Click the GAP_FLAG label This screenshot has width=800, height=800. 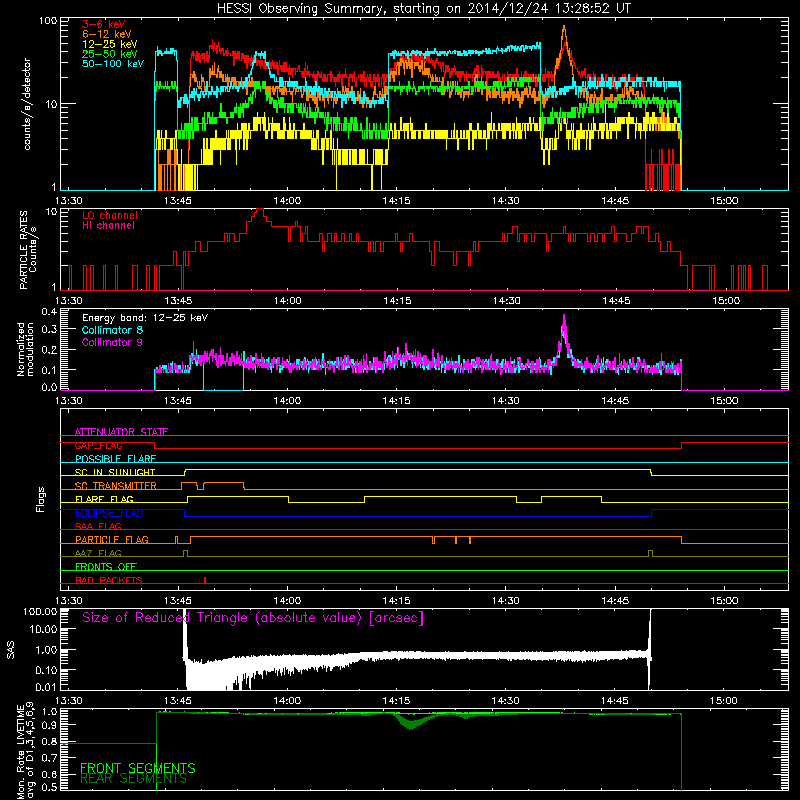pos(98,445)
